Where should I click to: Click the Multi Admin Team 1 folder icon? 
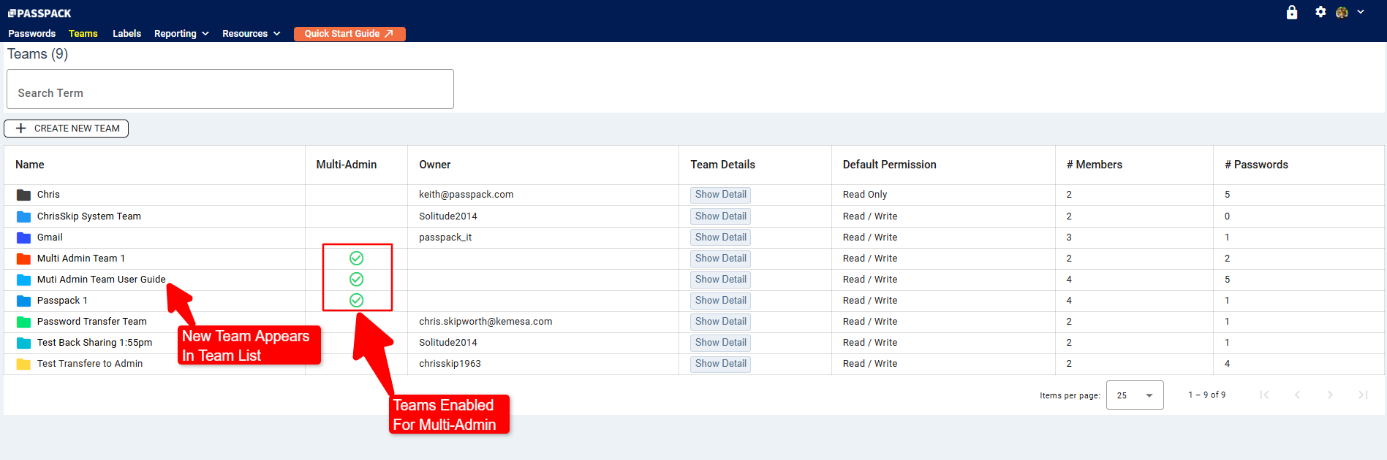[x=24, y=258]
